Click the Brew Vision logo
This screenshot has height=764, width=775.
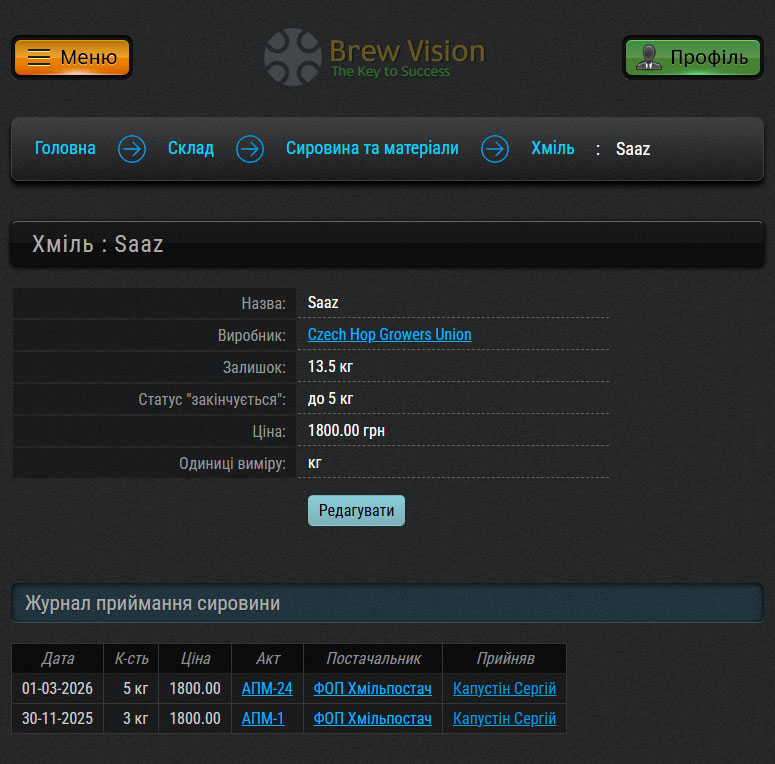coord(375,57)
